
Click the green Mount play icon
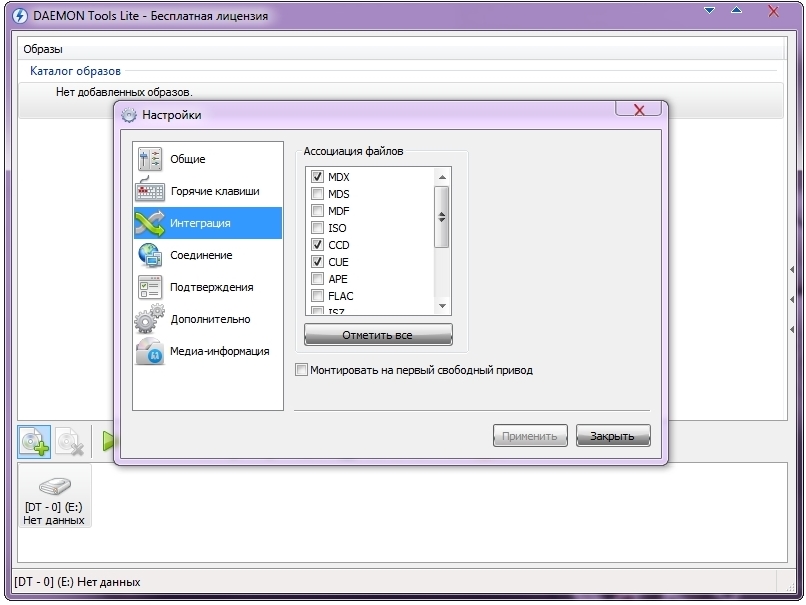(x=108, y=441)
